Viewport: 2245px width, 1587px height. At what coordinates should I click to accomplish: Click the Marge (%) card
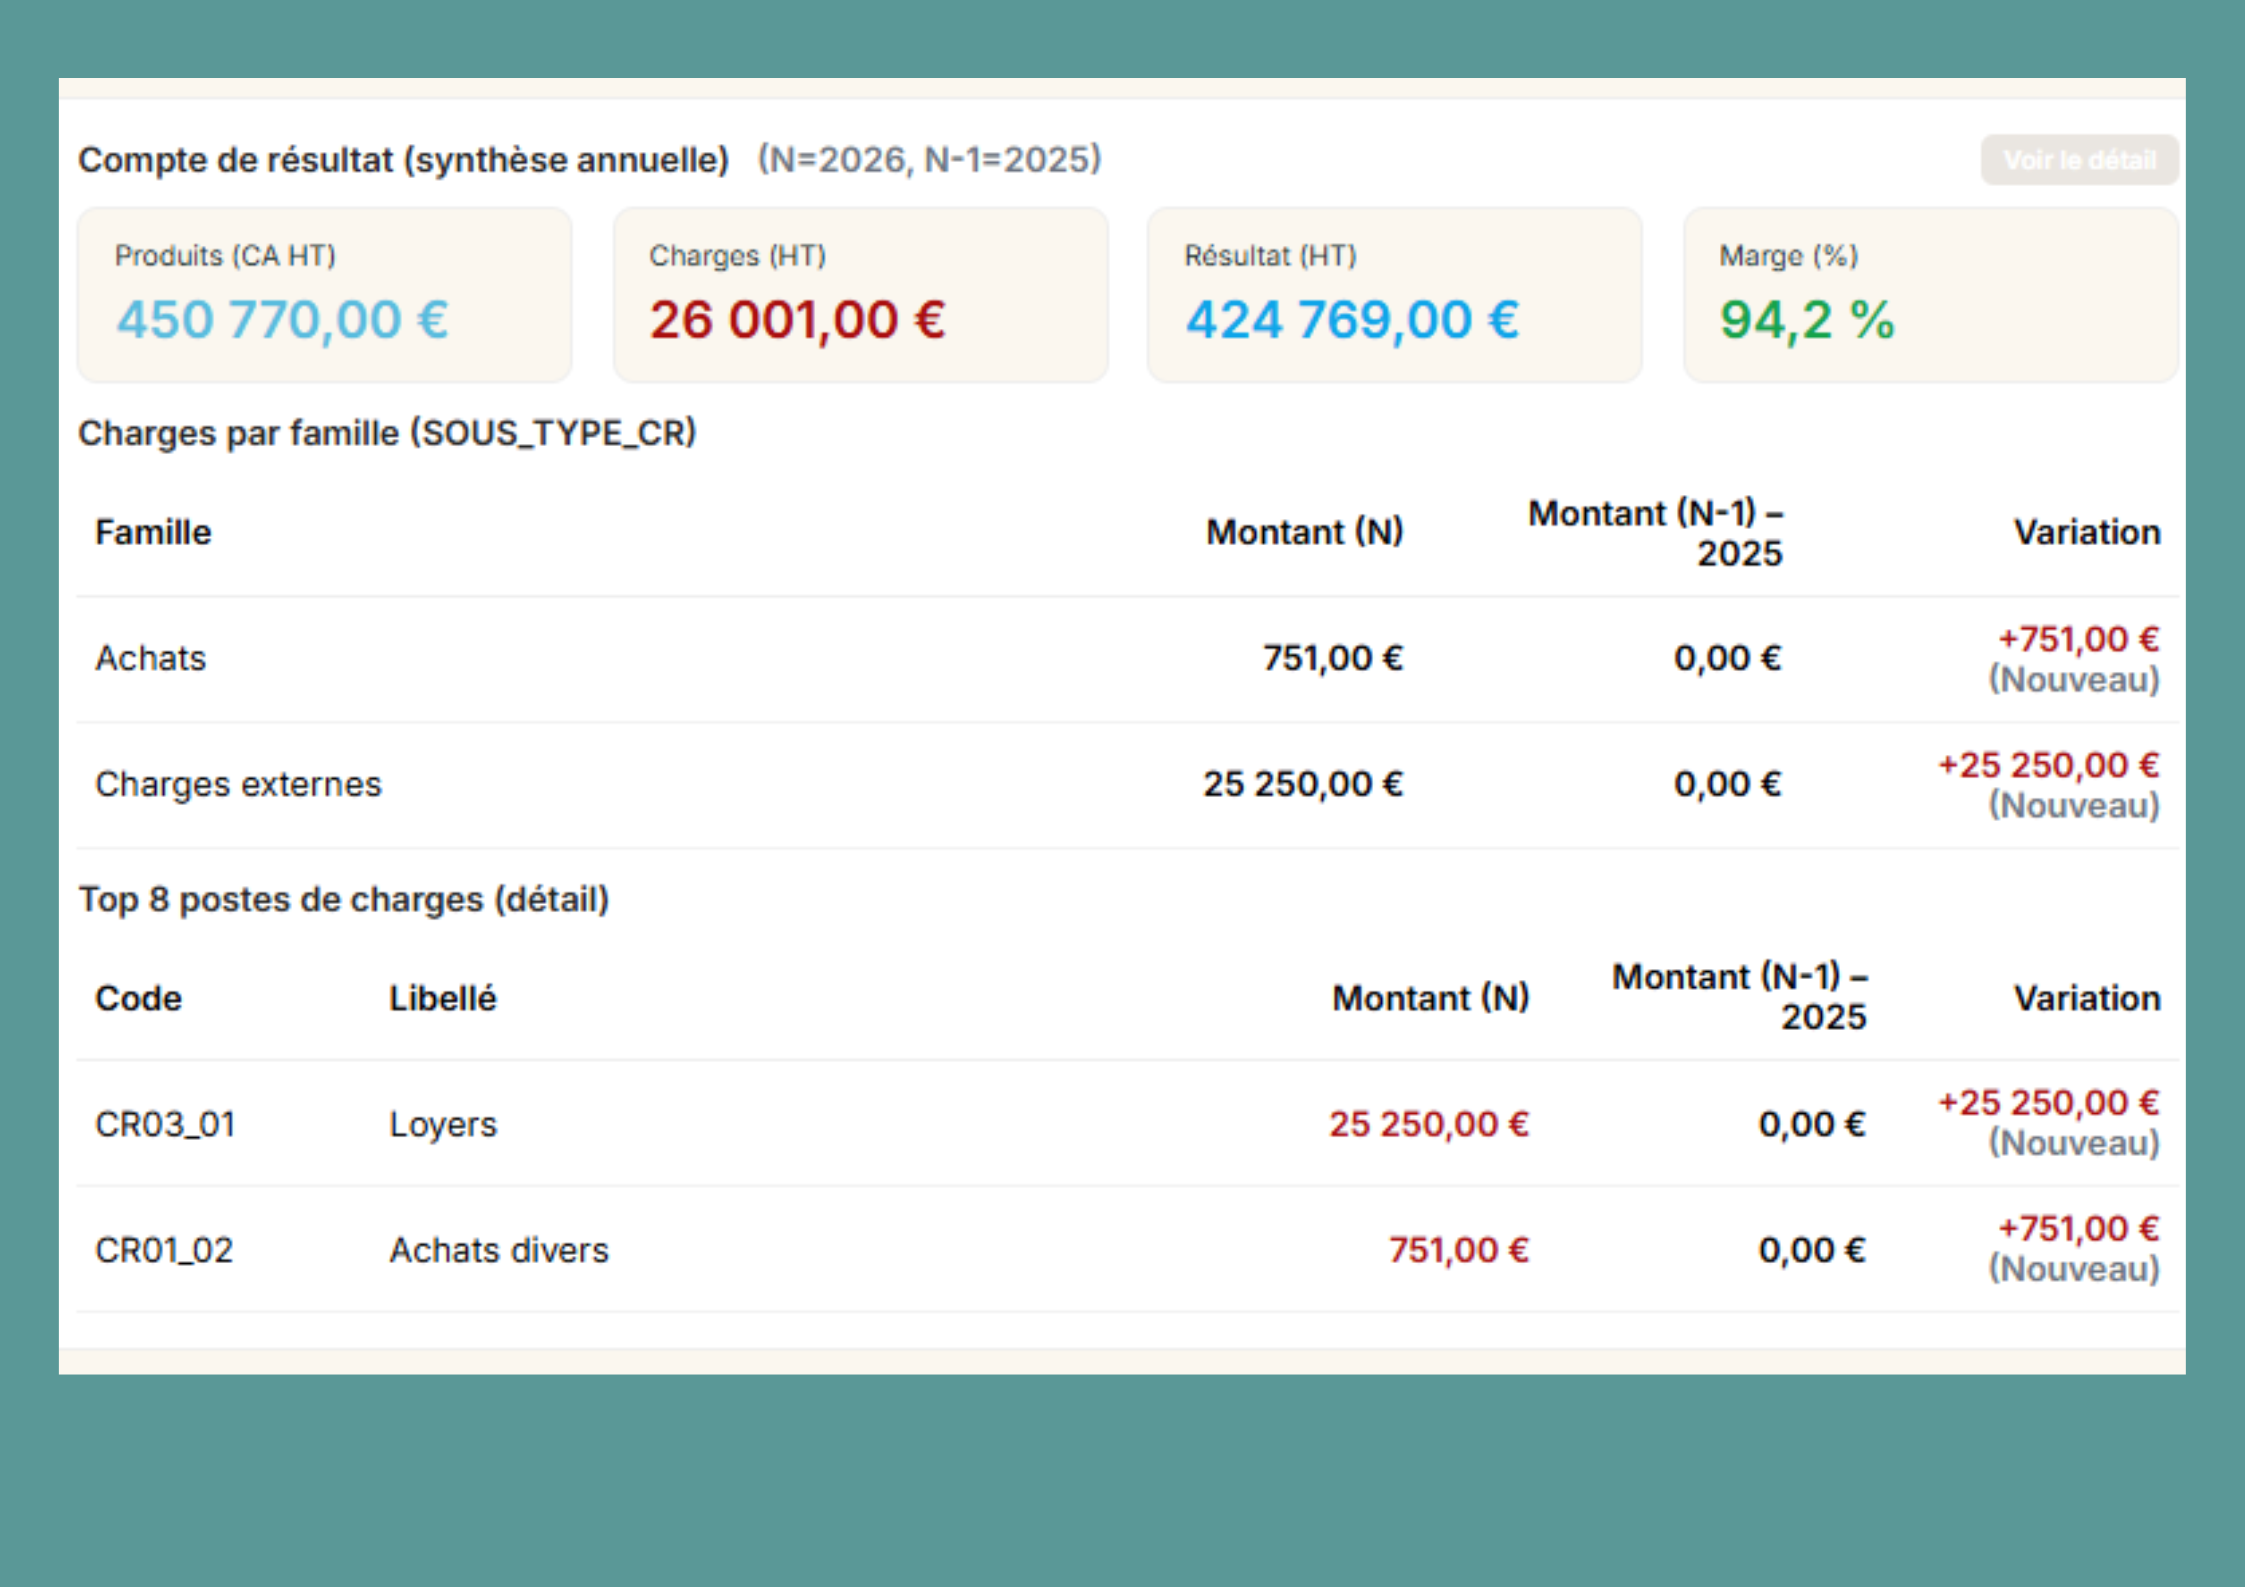1930,295
